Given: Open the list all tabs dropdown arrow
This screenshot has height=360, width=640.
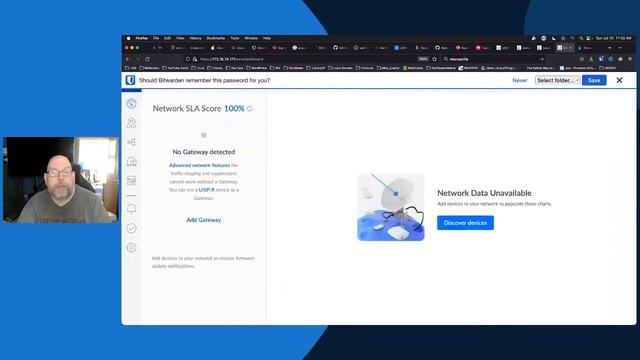Looking at the screenshot, I should pyautogui.click(x=620, y=48).
